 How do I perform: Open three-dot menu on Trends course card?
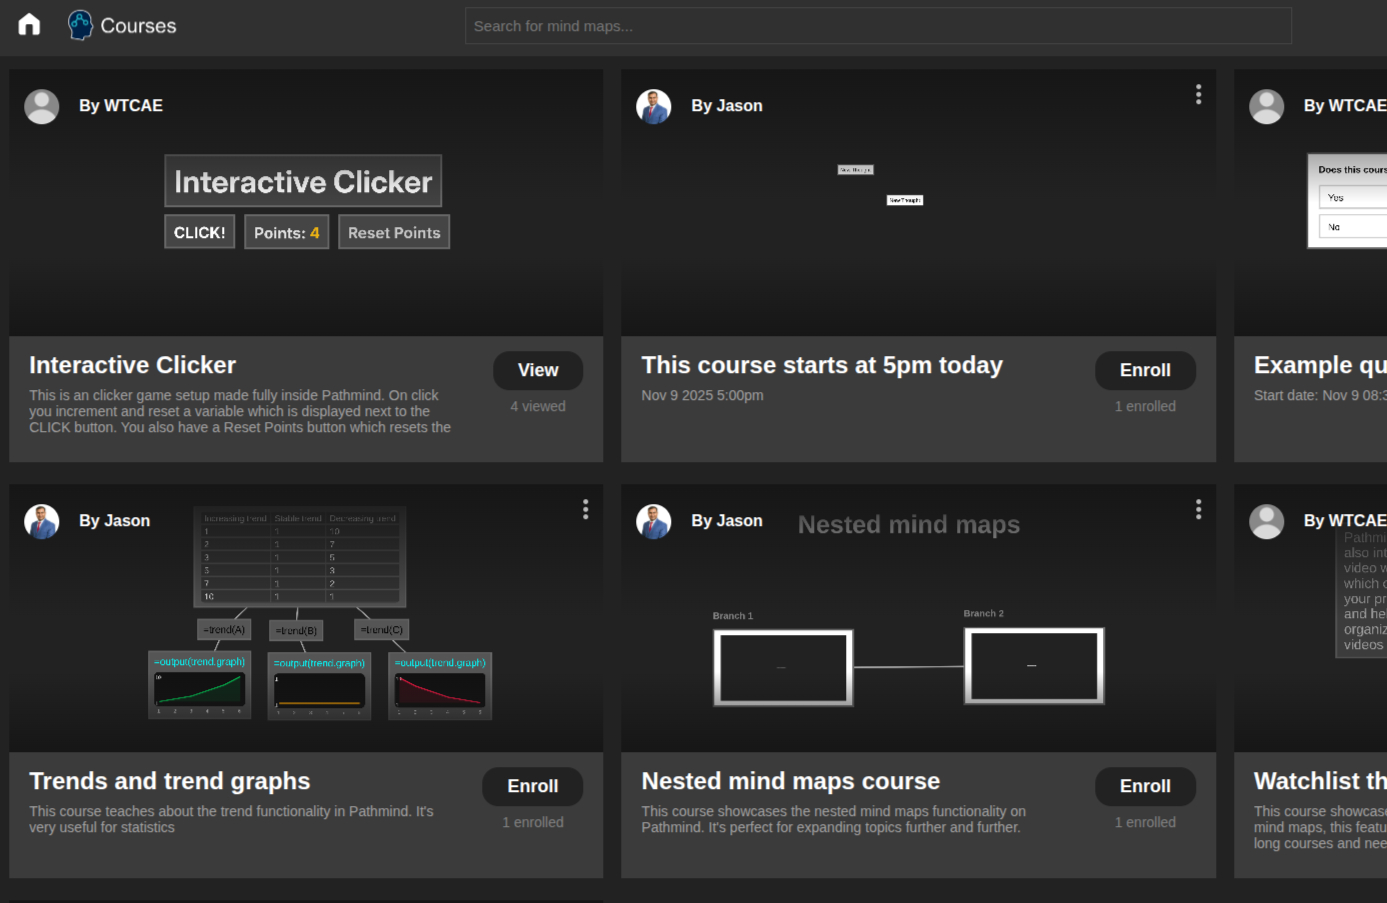click(586, 509)
